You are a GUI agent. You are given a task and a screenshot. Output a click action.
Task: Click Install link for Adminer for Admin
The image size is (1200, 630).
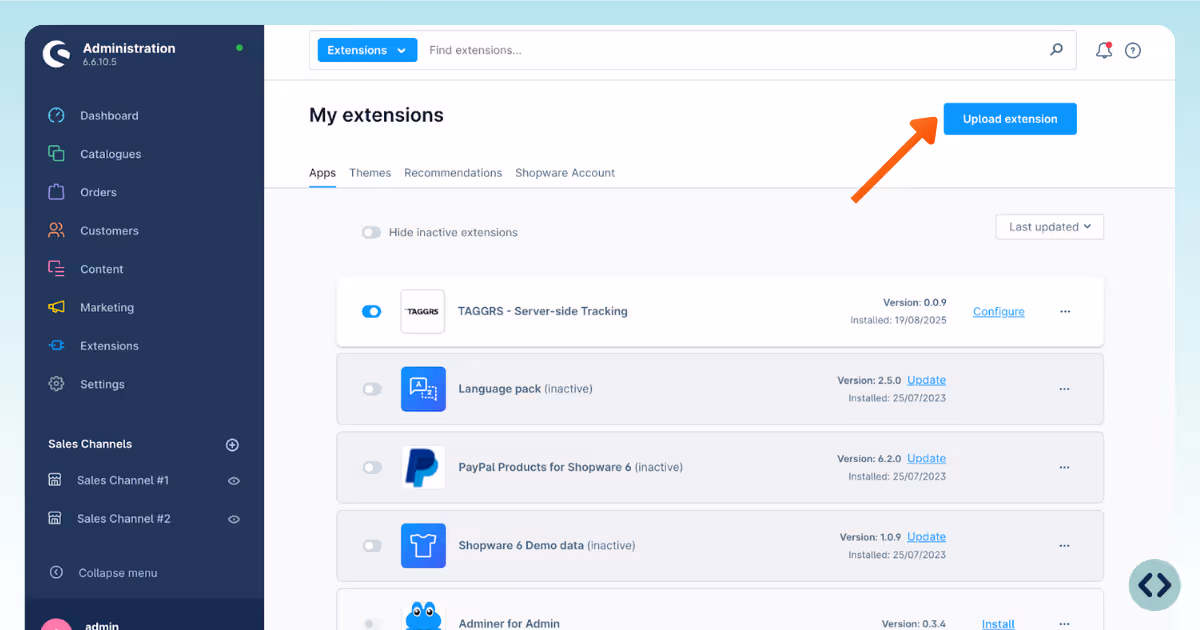(x=998, y=624)
